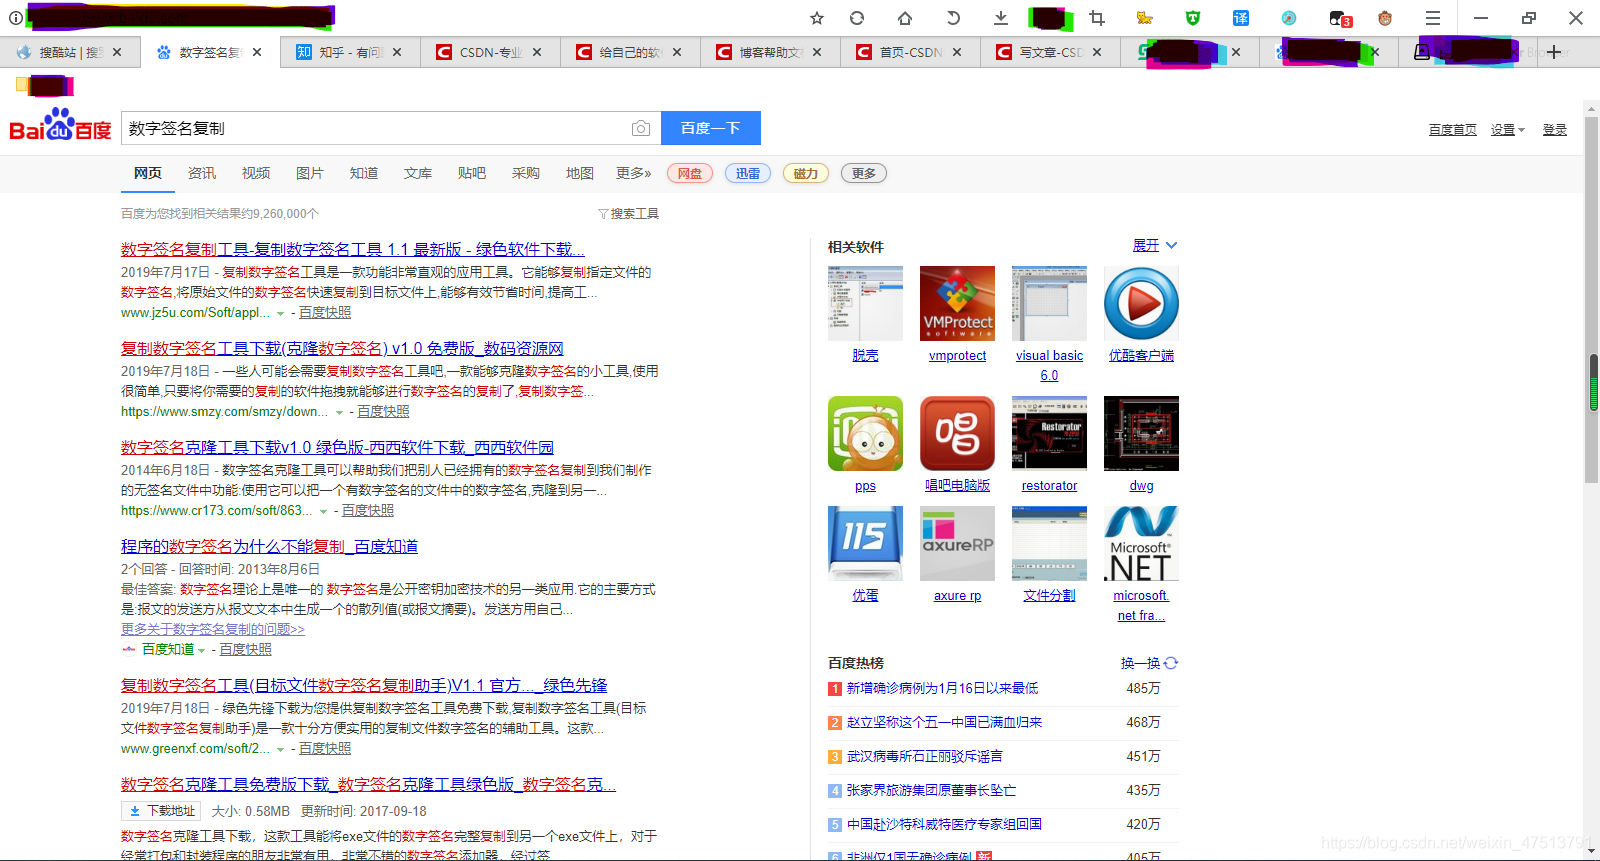Viewport: 1600px width, 861px height.
Task: Open the 搜索工具 search tools filter
Action: coord(628,213)
